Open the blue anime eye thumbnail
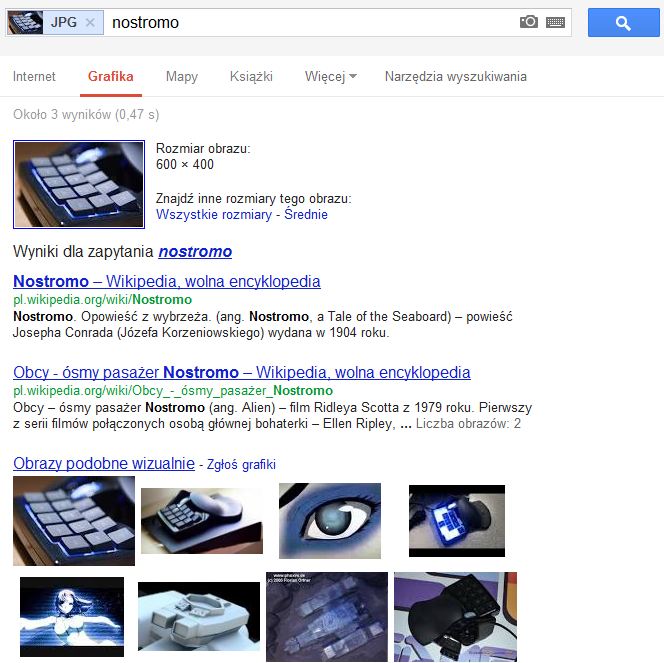The height and width of the screenshot is (663, 664). click(x=330, y=521)
